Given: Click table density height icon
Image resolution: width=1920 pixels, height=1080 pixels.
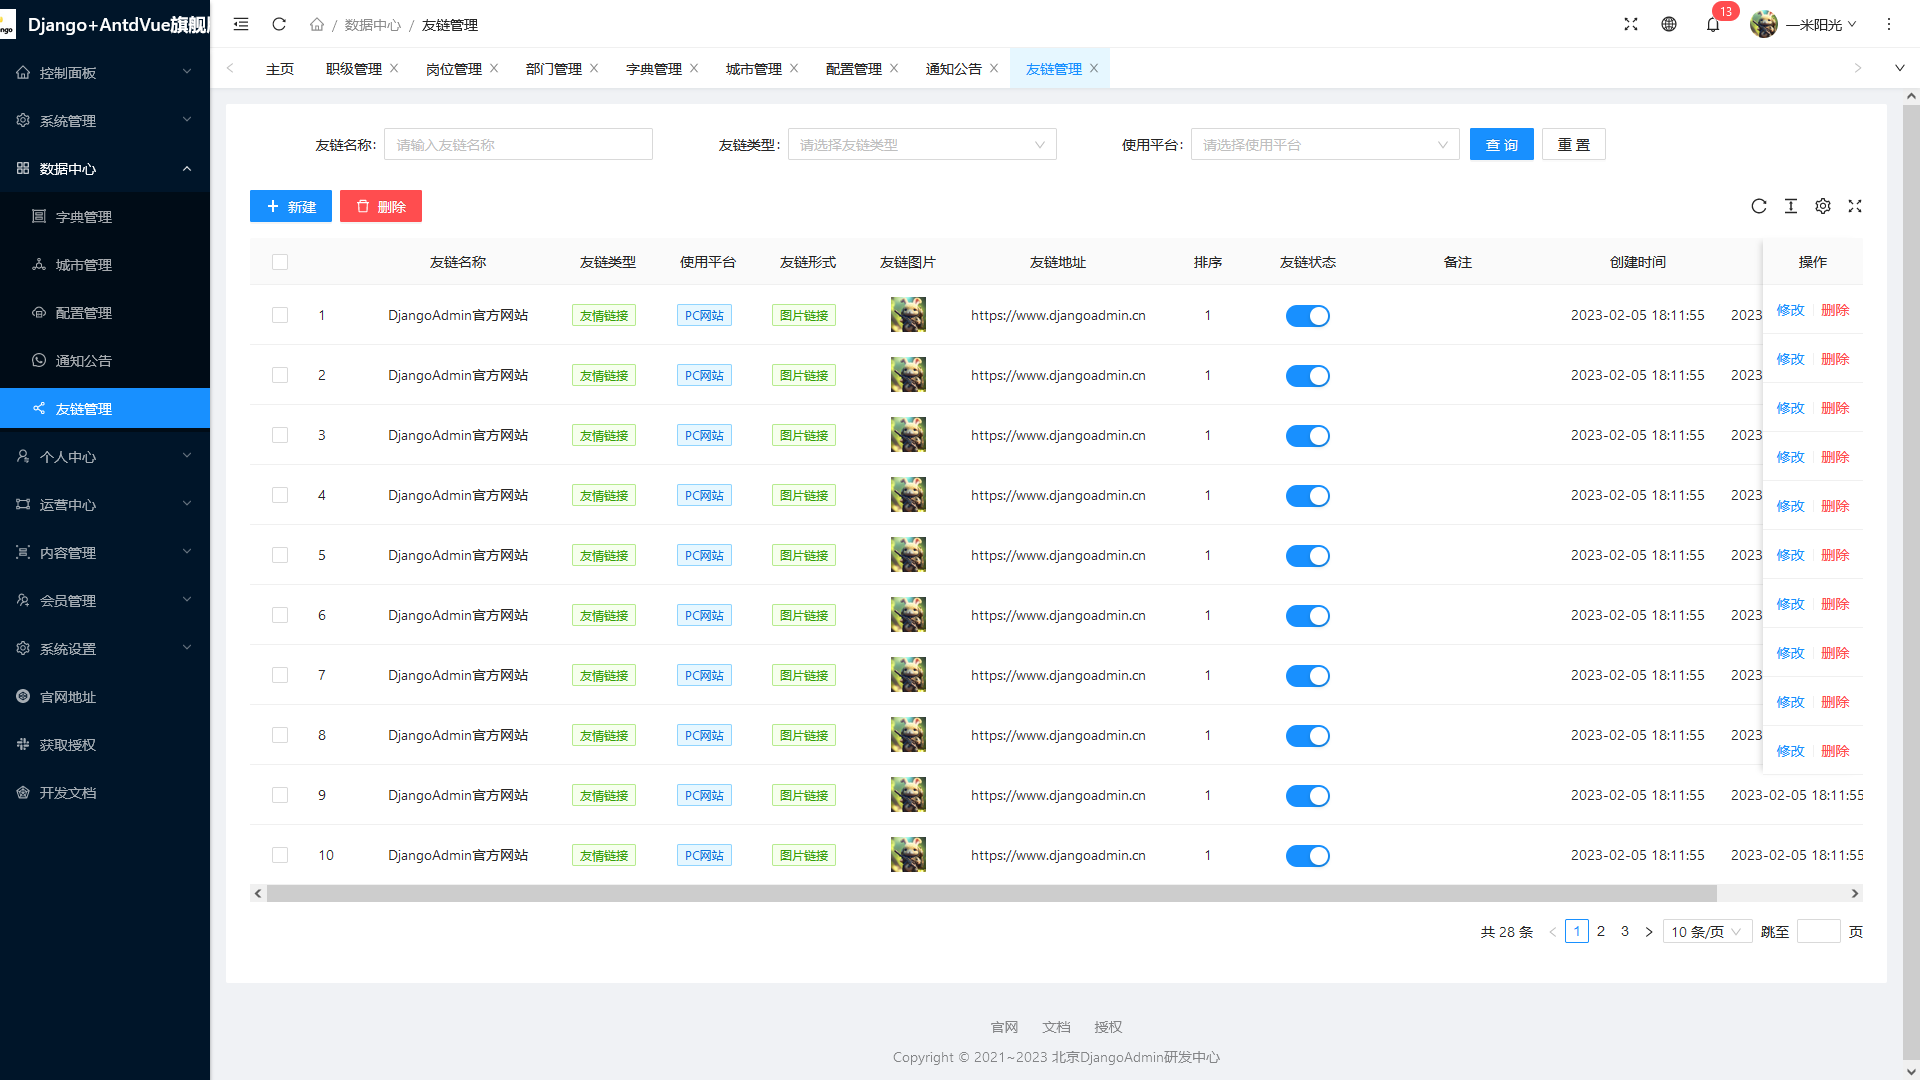Looking at the screenshot, I should pyautogui.click(x=1791, y=206).
